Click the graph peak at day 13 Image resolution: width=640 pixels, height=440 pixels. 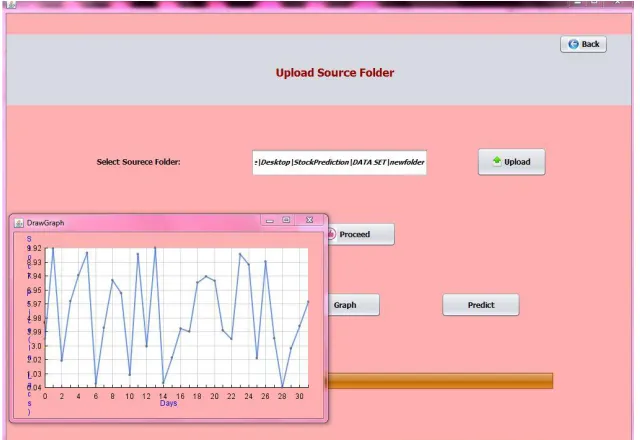(155, 248)
